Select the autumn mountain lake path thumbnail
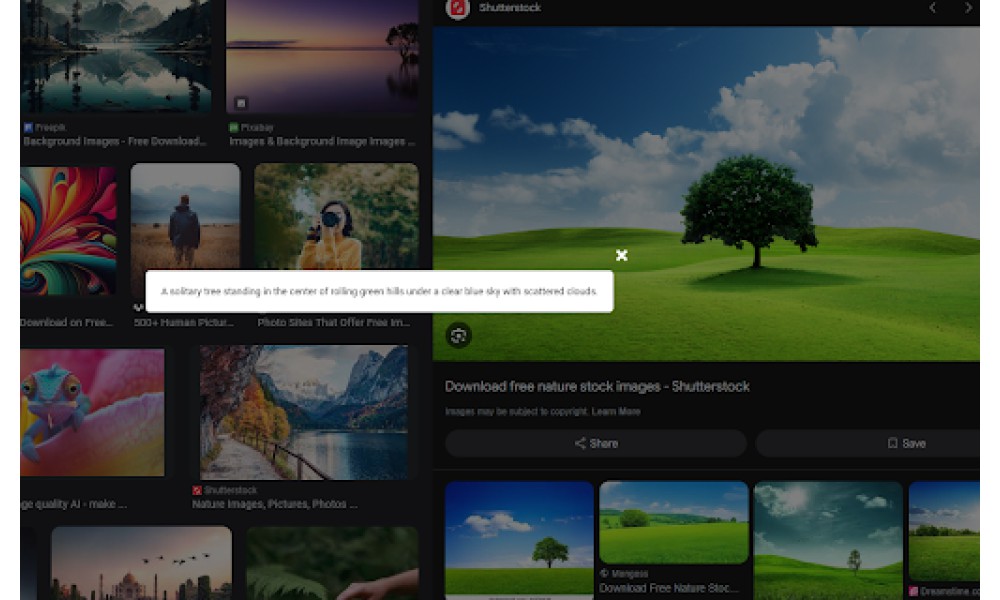Viewport: 1000px width, 600px height. (304, 412)
